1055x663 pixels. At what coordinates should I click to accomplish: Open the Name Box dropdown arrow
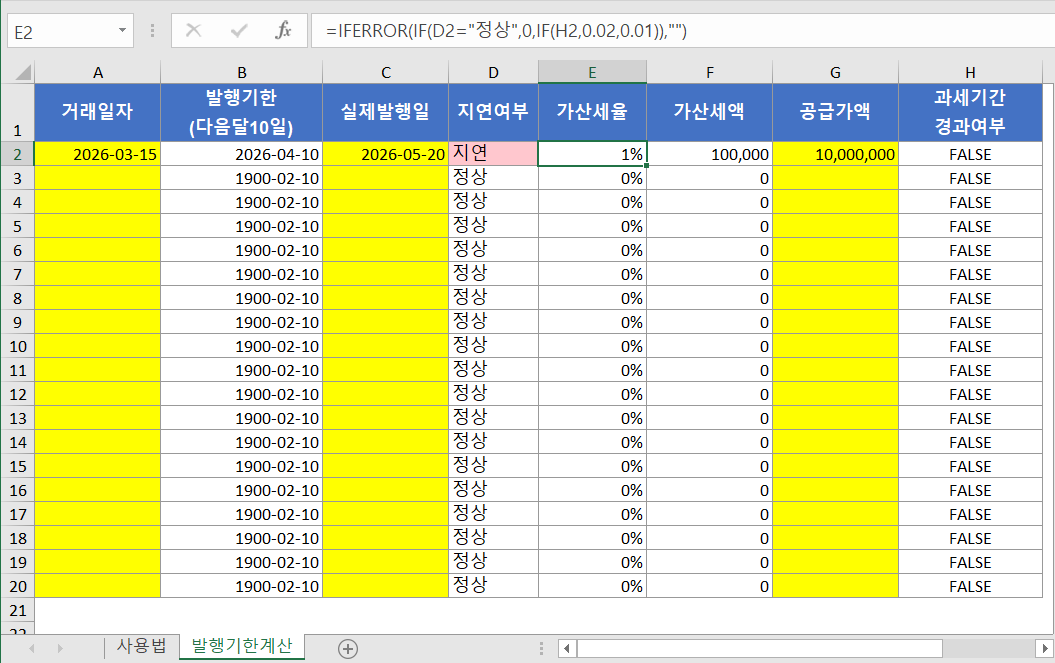(x=122, y=30)
